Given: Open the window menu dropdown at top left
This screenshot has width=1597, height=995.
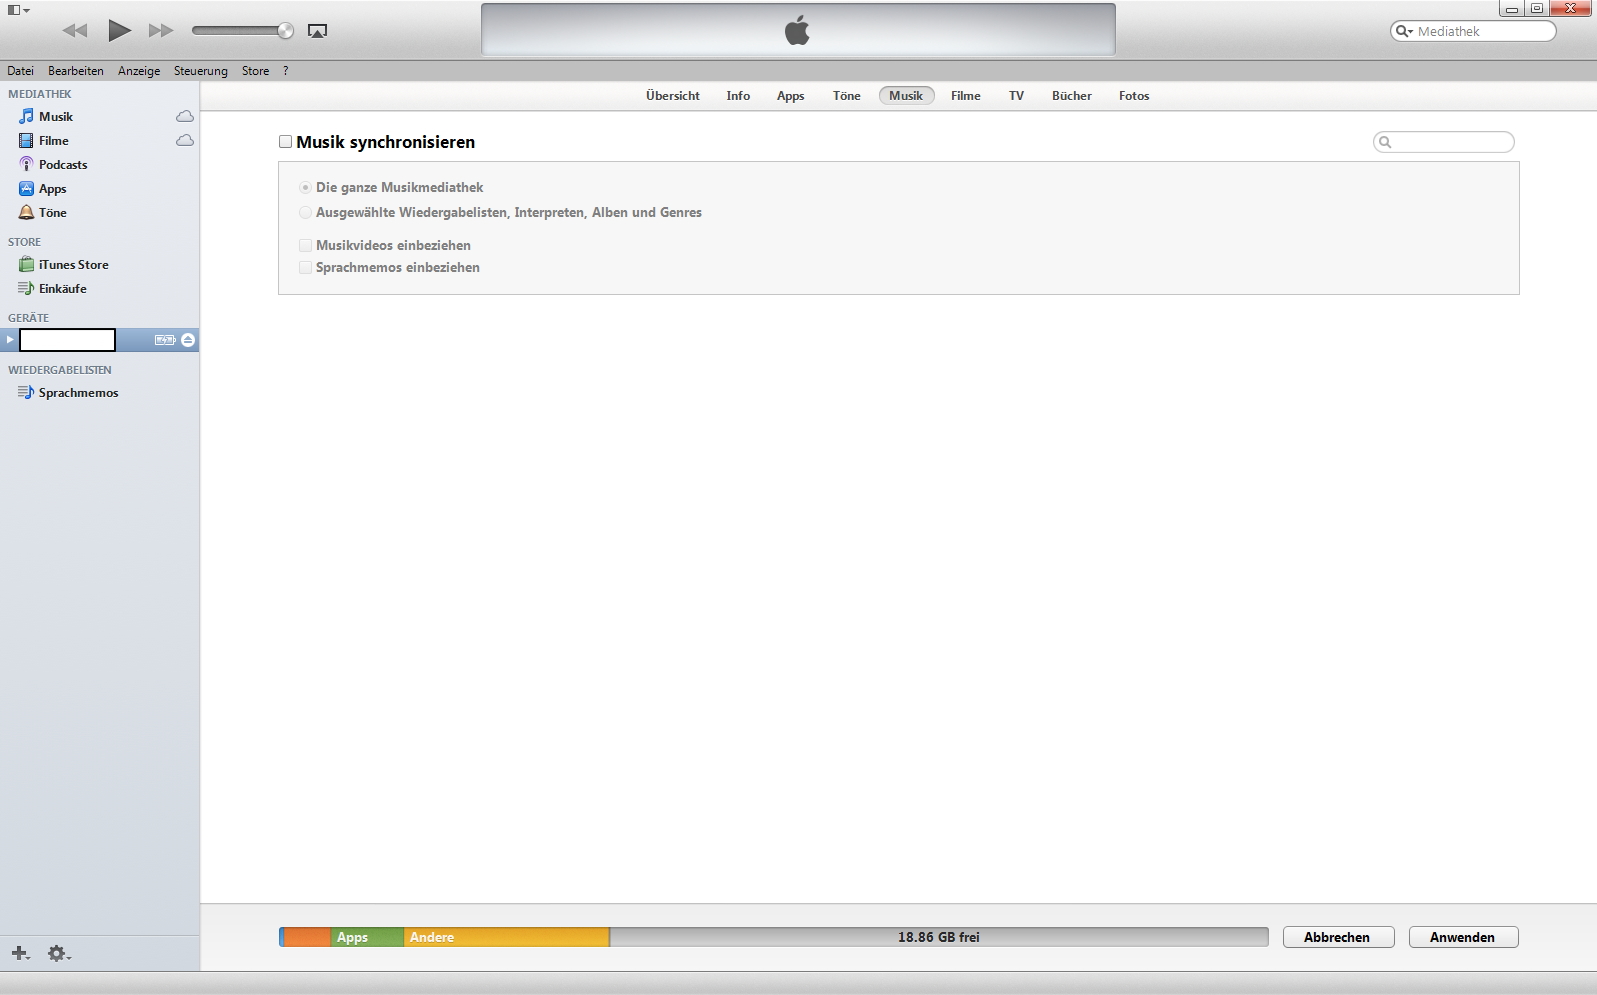Looking at the screenshot, I should pos(18,10).
